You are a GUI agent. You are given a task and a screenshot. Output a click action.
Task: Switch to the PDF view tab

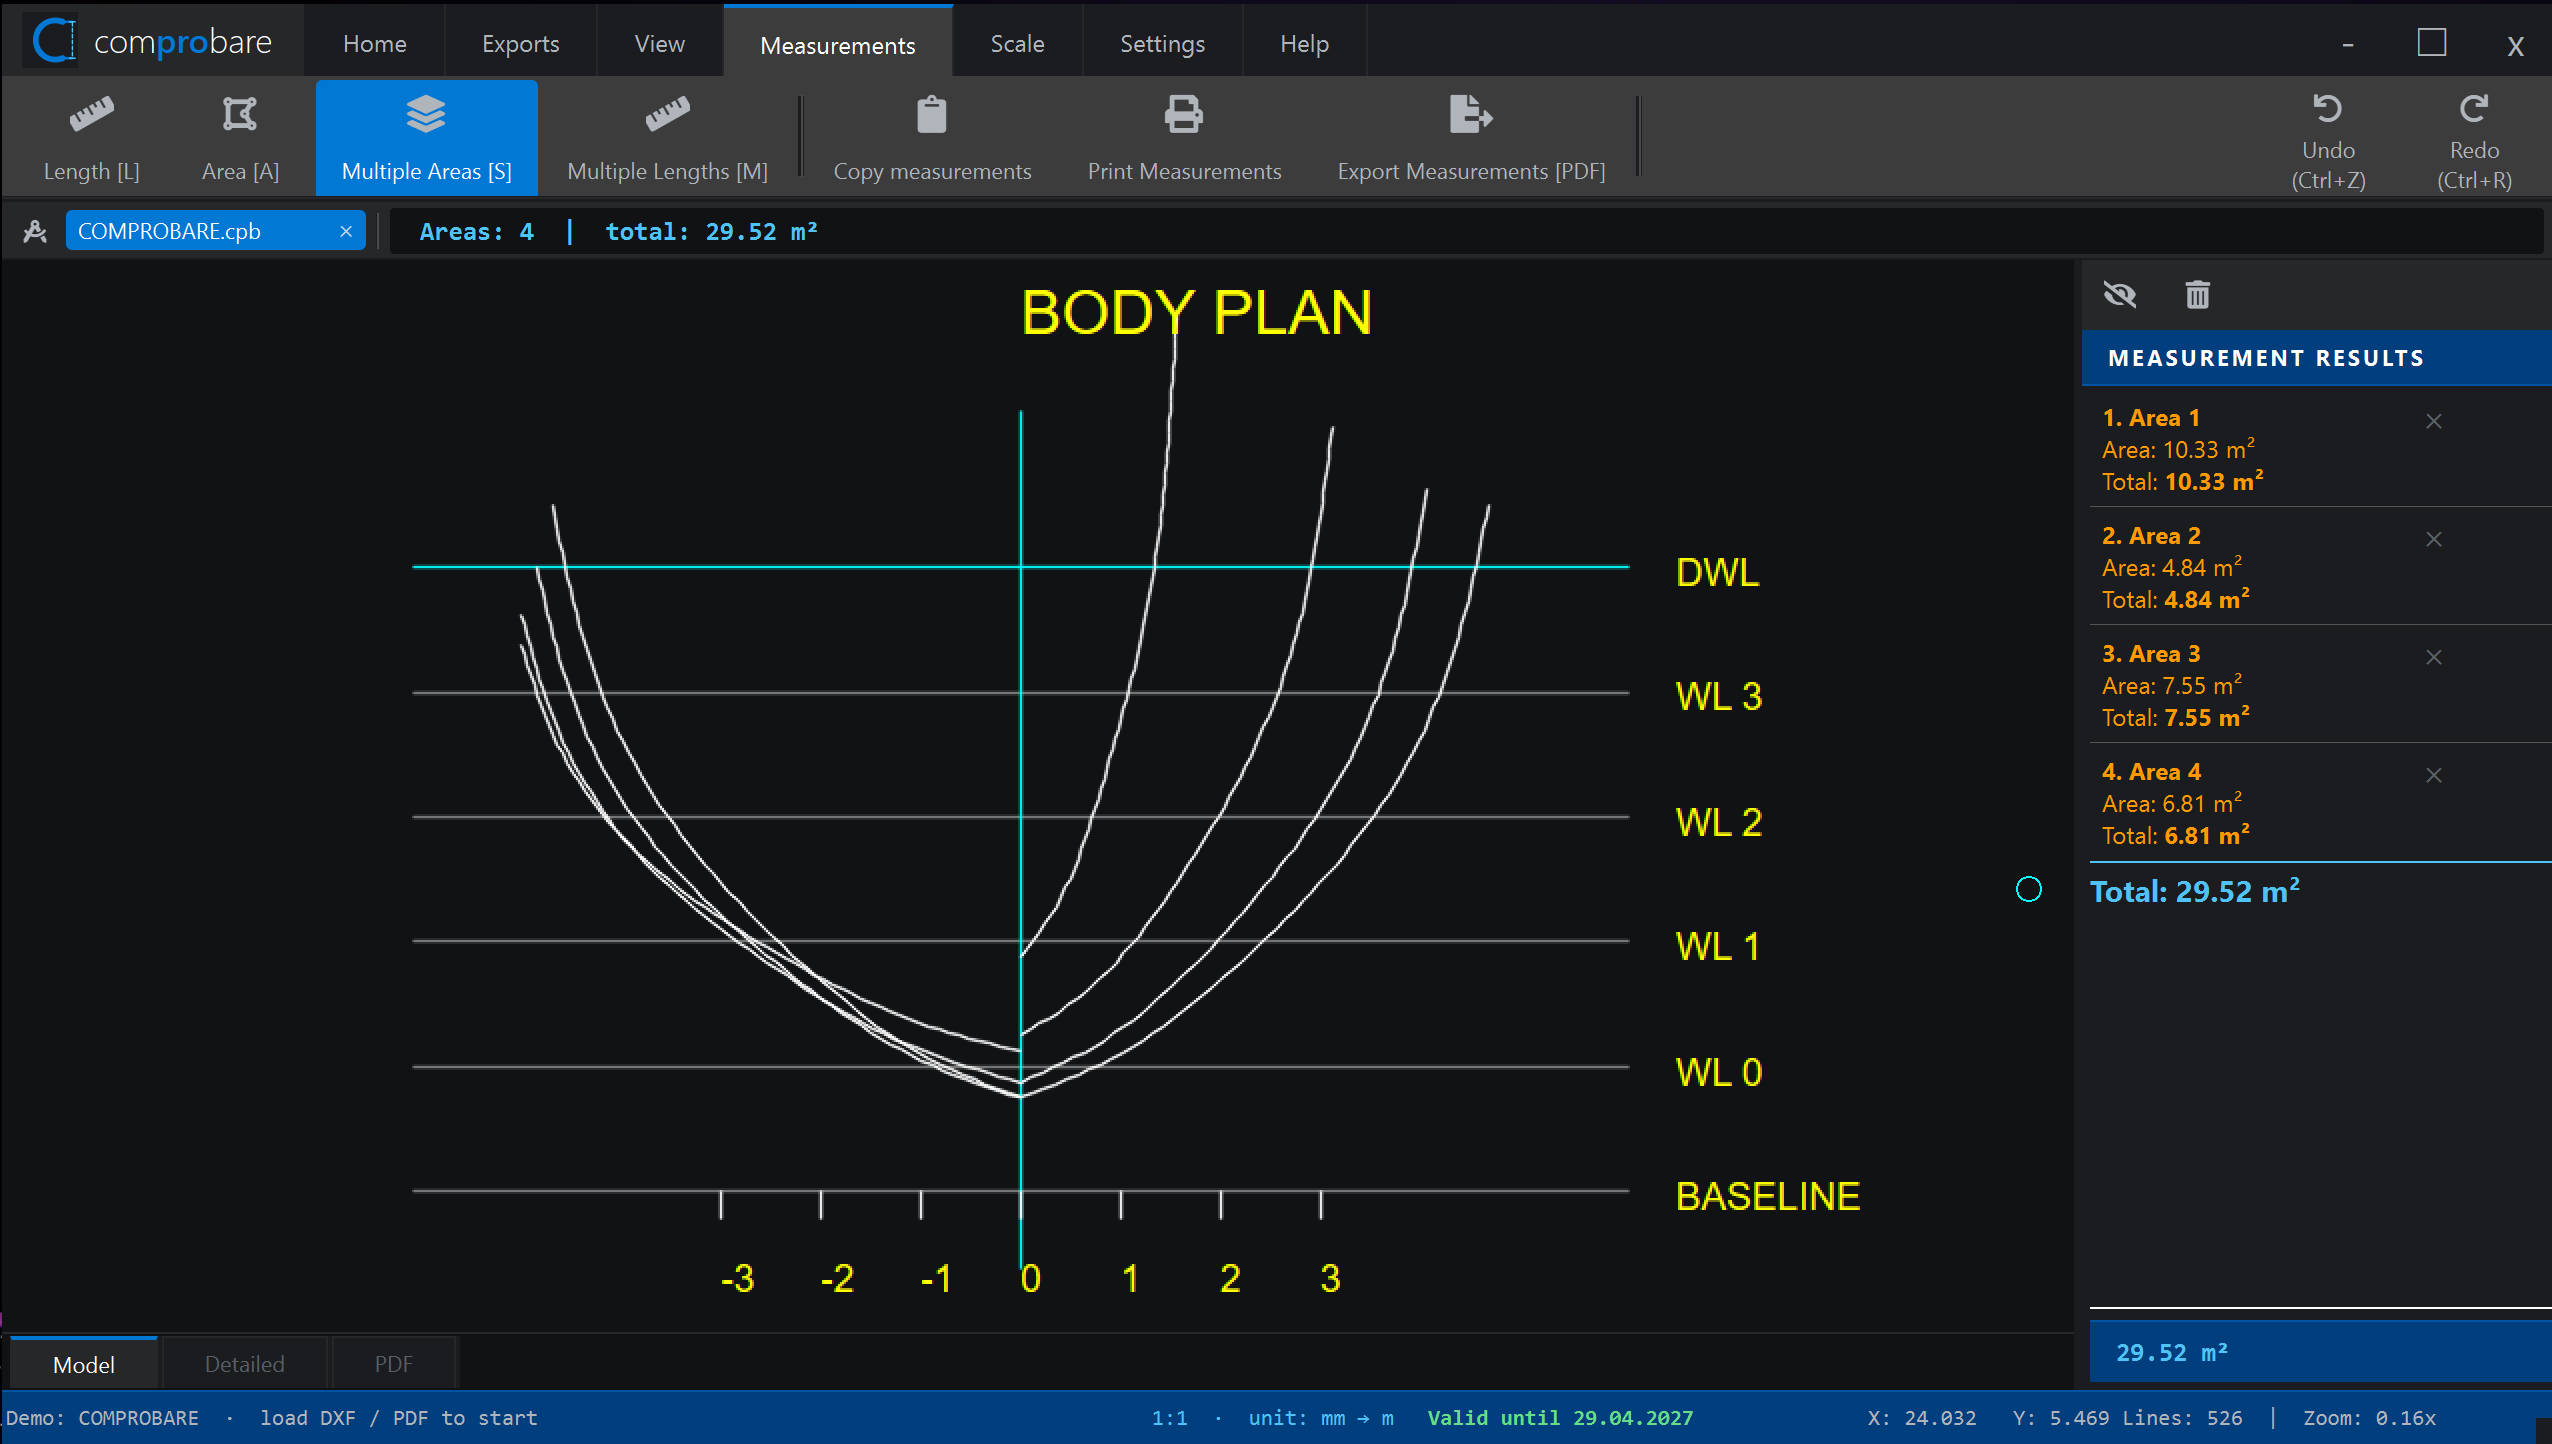pos(393,1364)
